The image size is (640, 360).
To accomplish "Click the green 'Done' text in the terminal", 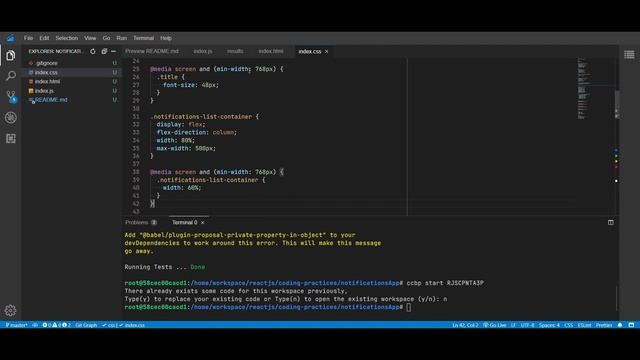I will [198, 267].
